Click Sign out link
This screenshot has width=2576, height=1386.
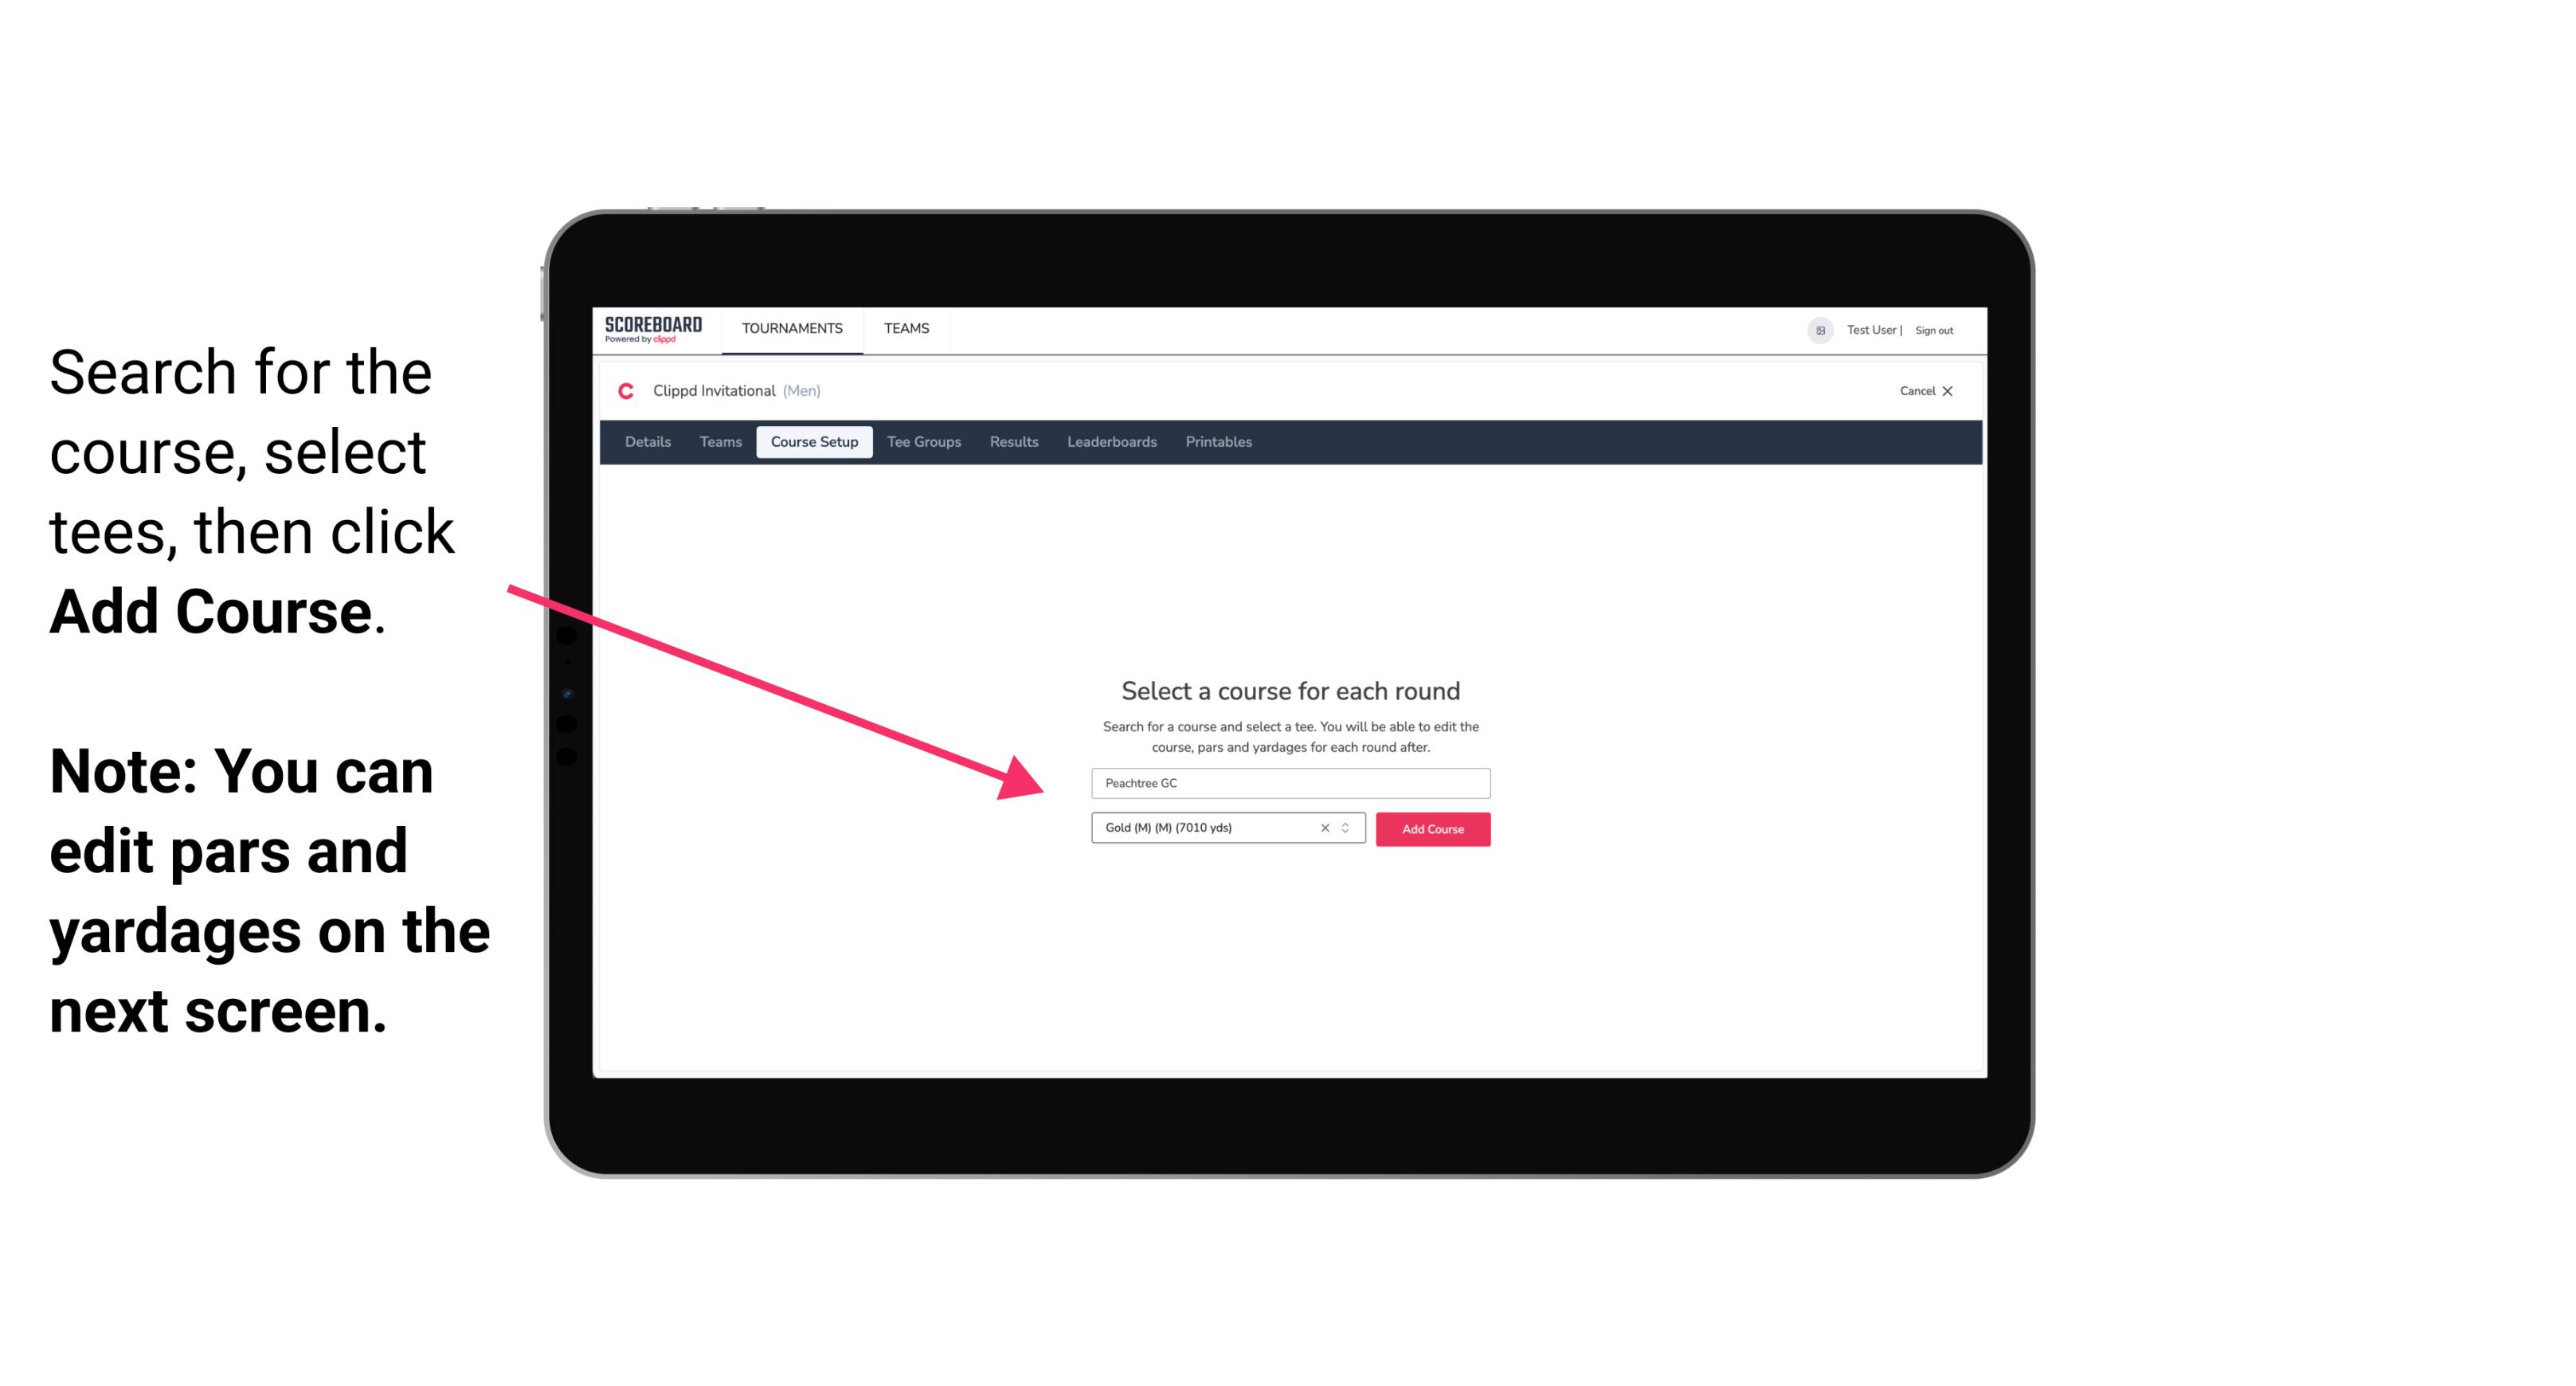click(x=1929, y=330)
